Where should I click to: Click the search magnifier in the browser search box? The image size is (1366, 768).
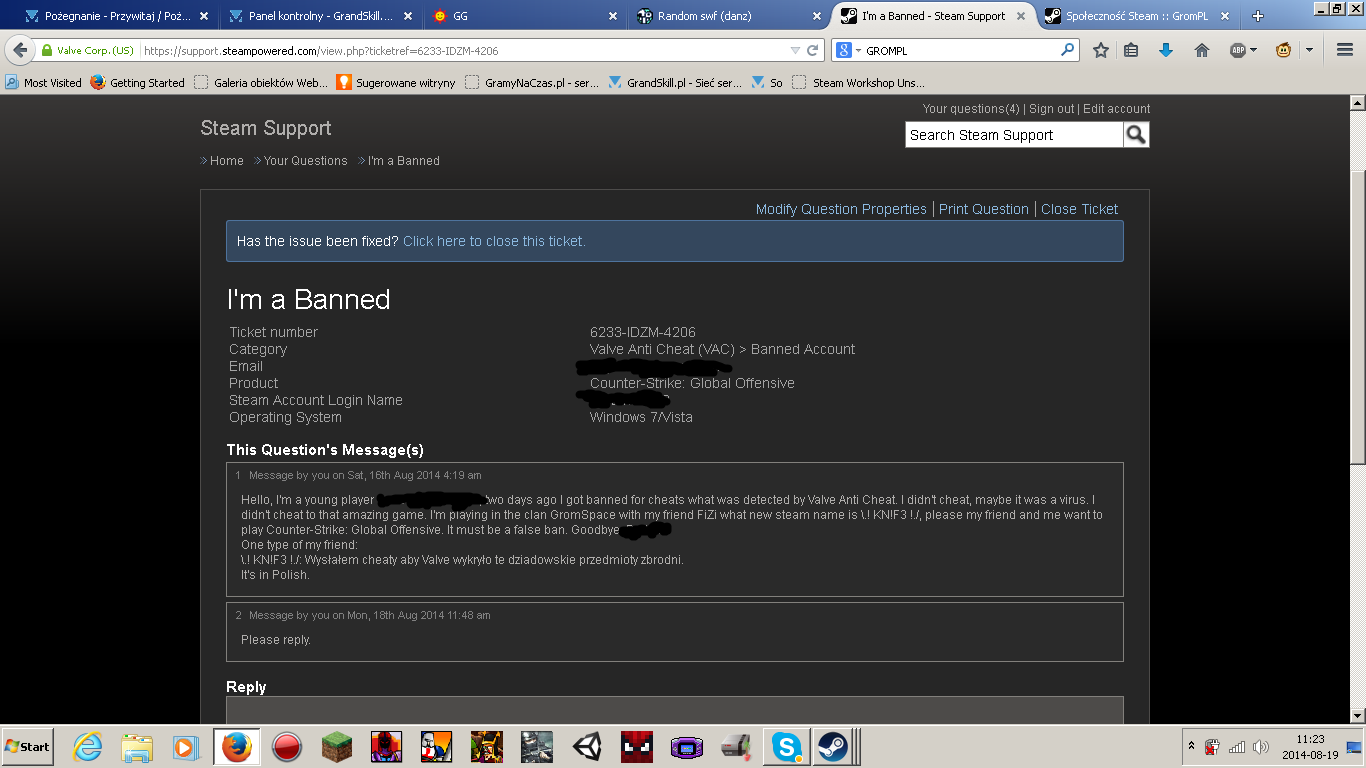tap(1068, 50)
